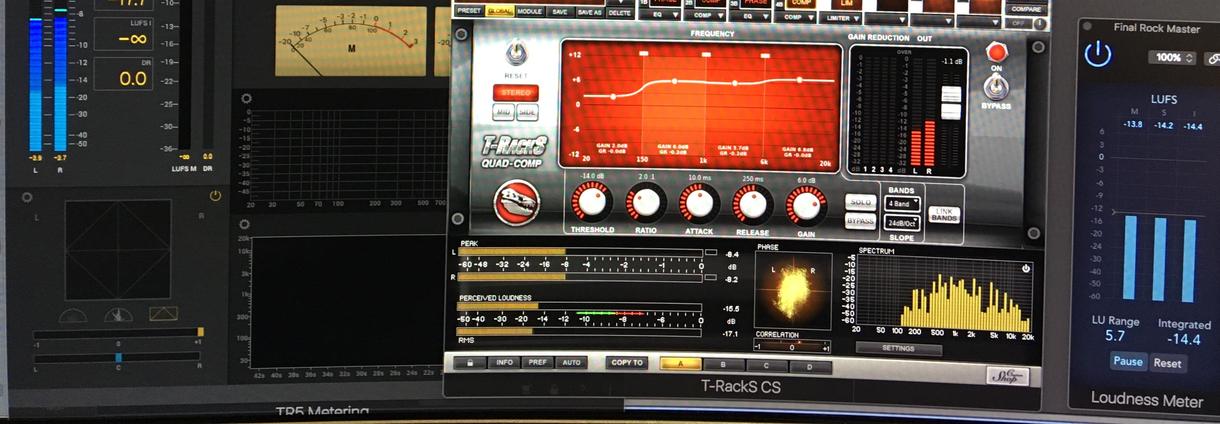Click gear icon above TR5 Metering spectrum graph
1220x424 pixels.
coord(246,99)
